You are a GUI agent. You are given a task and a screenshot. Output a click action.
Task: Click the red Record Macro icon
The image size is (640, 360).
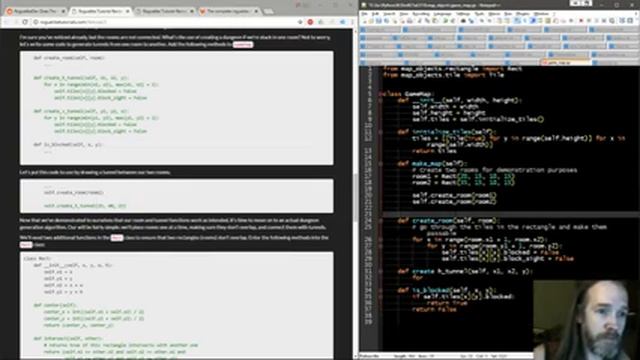pyautogui.click(x=581, y=21)
